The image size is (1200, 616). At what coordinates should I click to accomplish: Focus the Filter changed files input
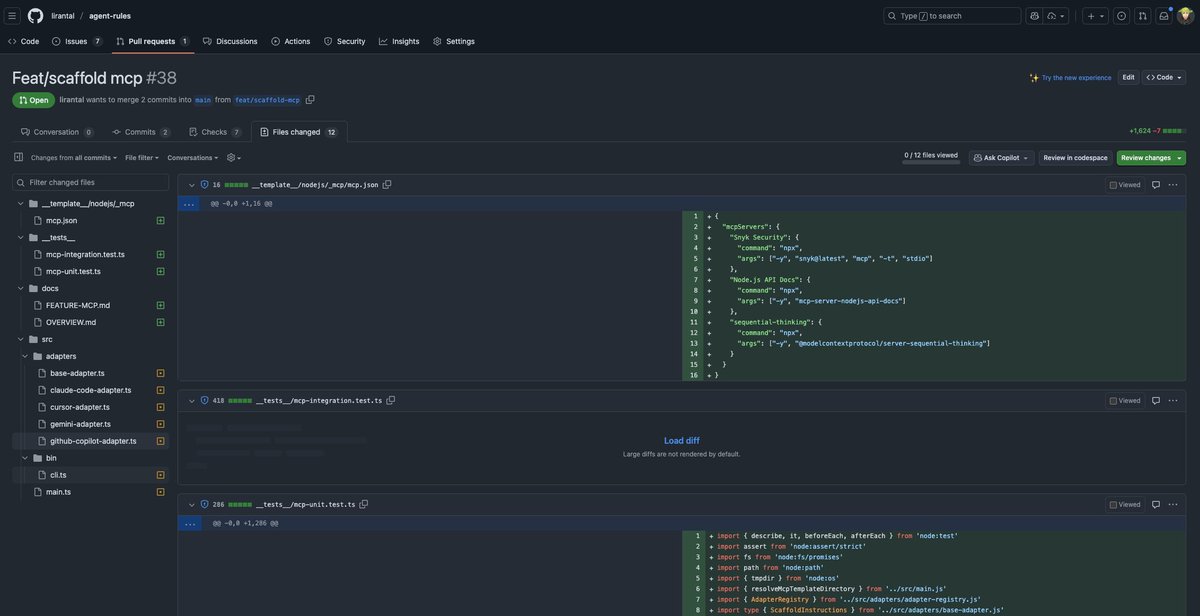pyautogui.click(x=90, y=182)
